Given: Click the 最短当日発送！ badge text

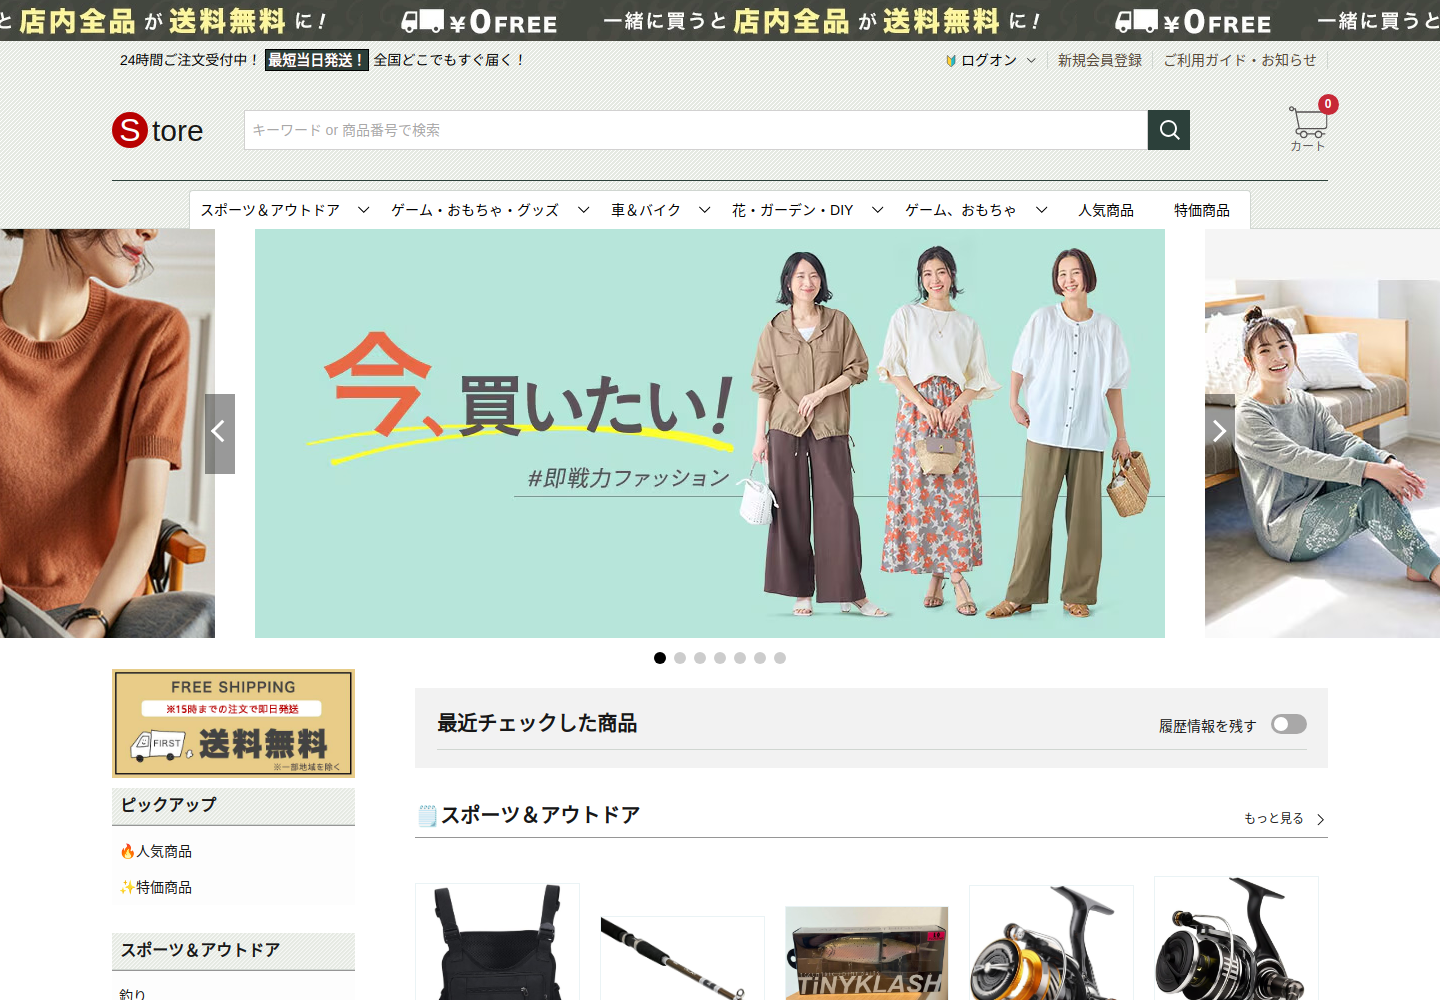Looking at the screenshot, I should click(317, 60).
